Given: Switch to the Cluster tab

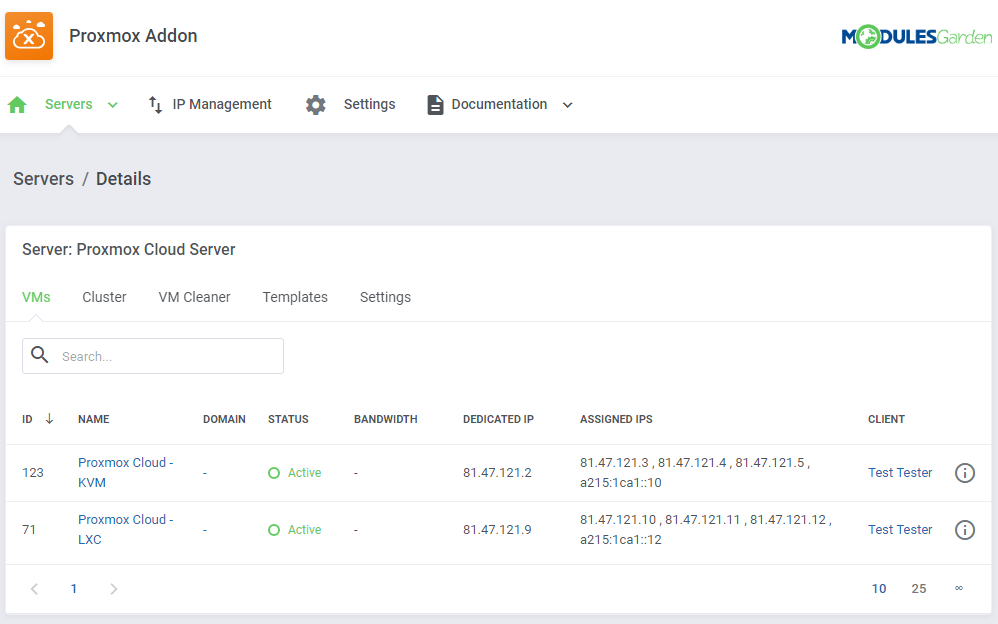Looking at the screenshot, I should (104, 297).
